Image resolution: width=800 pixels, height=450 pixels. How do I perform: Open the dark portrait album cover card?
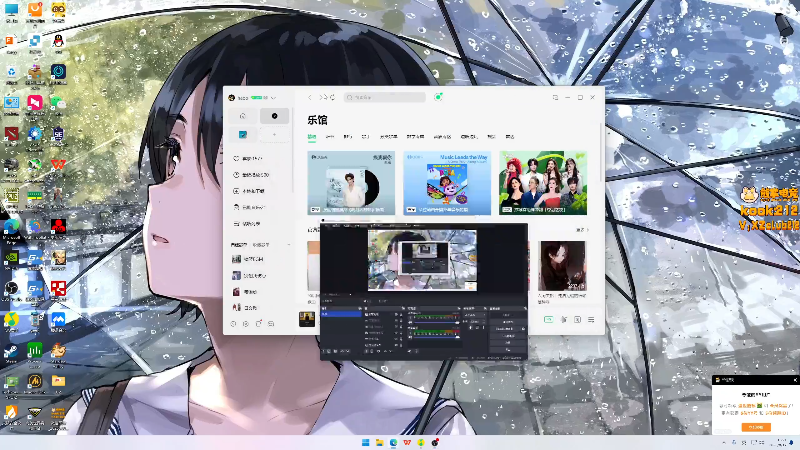(x=562, y=266)
